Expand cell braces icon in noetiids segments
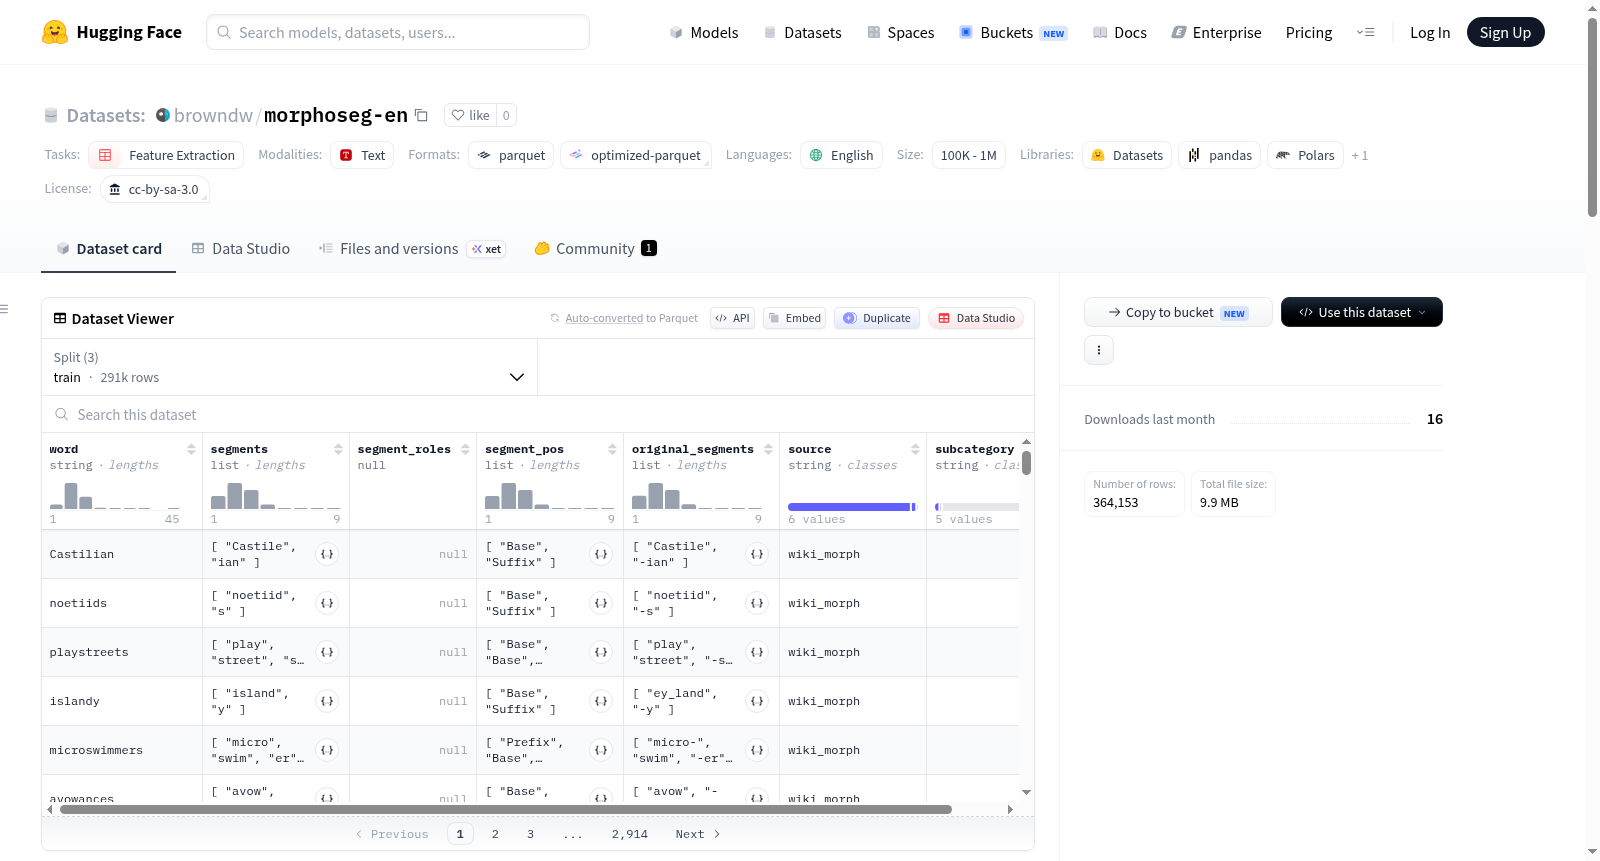Screen dimensions: 1600x861 point(327,603)
